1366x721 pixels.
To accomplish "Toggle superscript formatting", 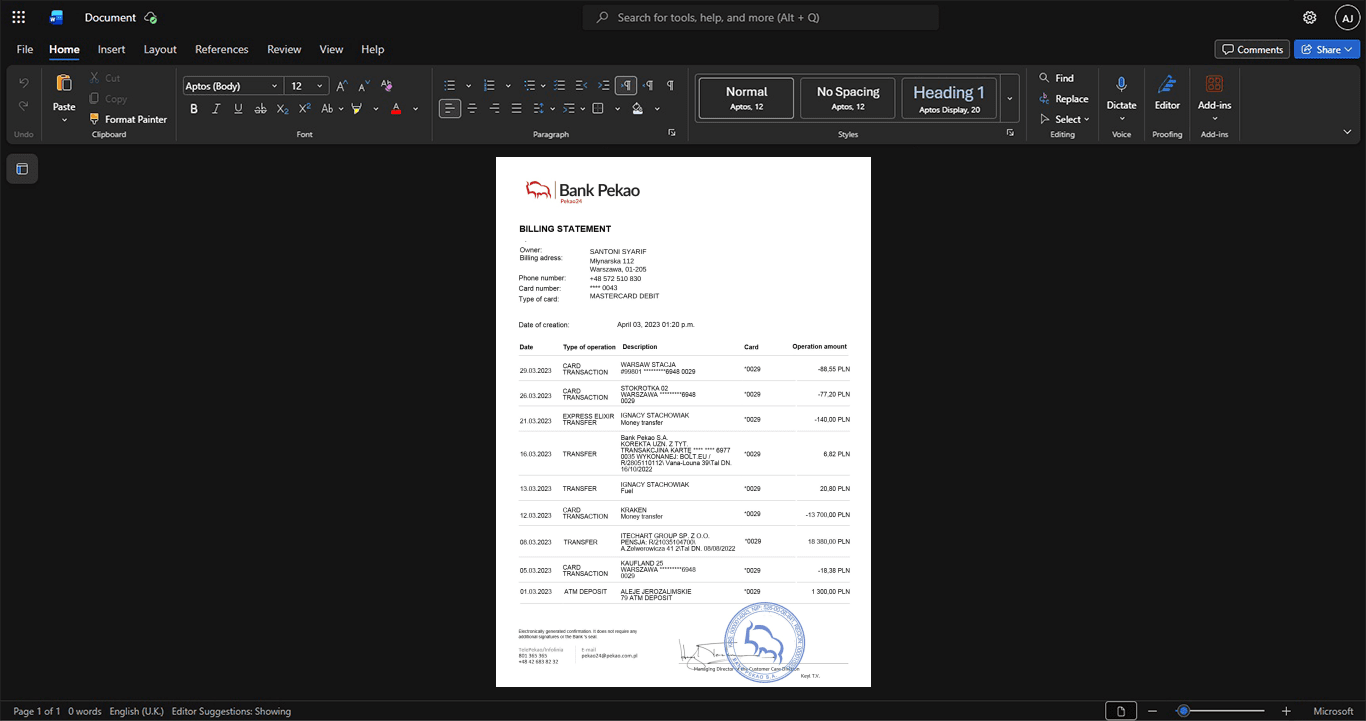I will tap(305, 108).
